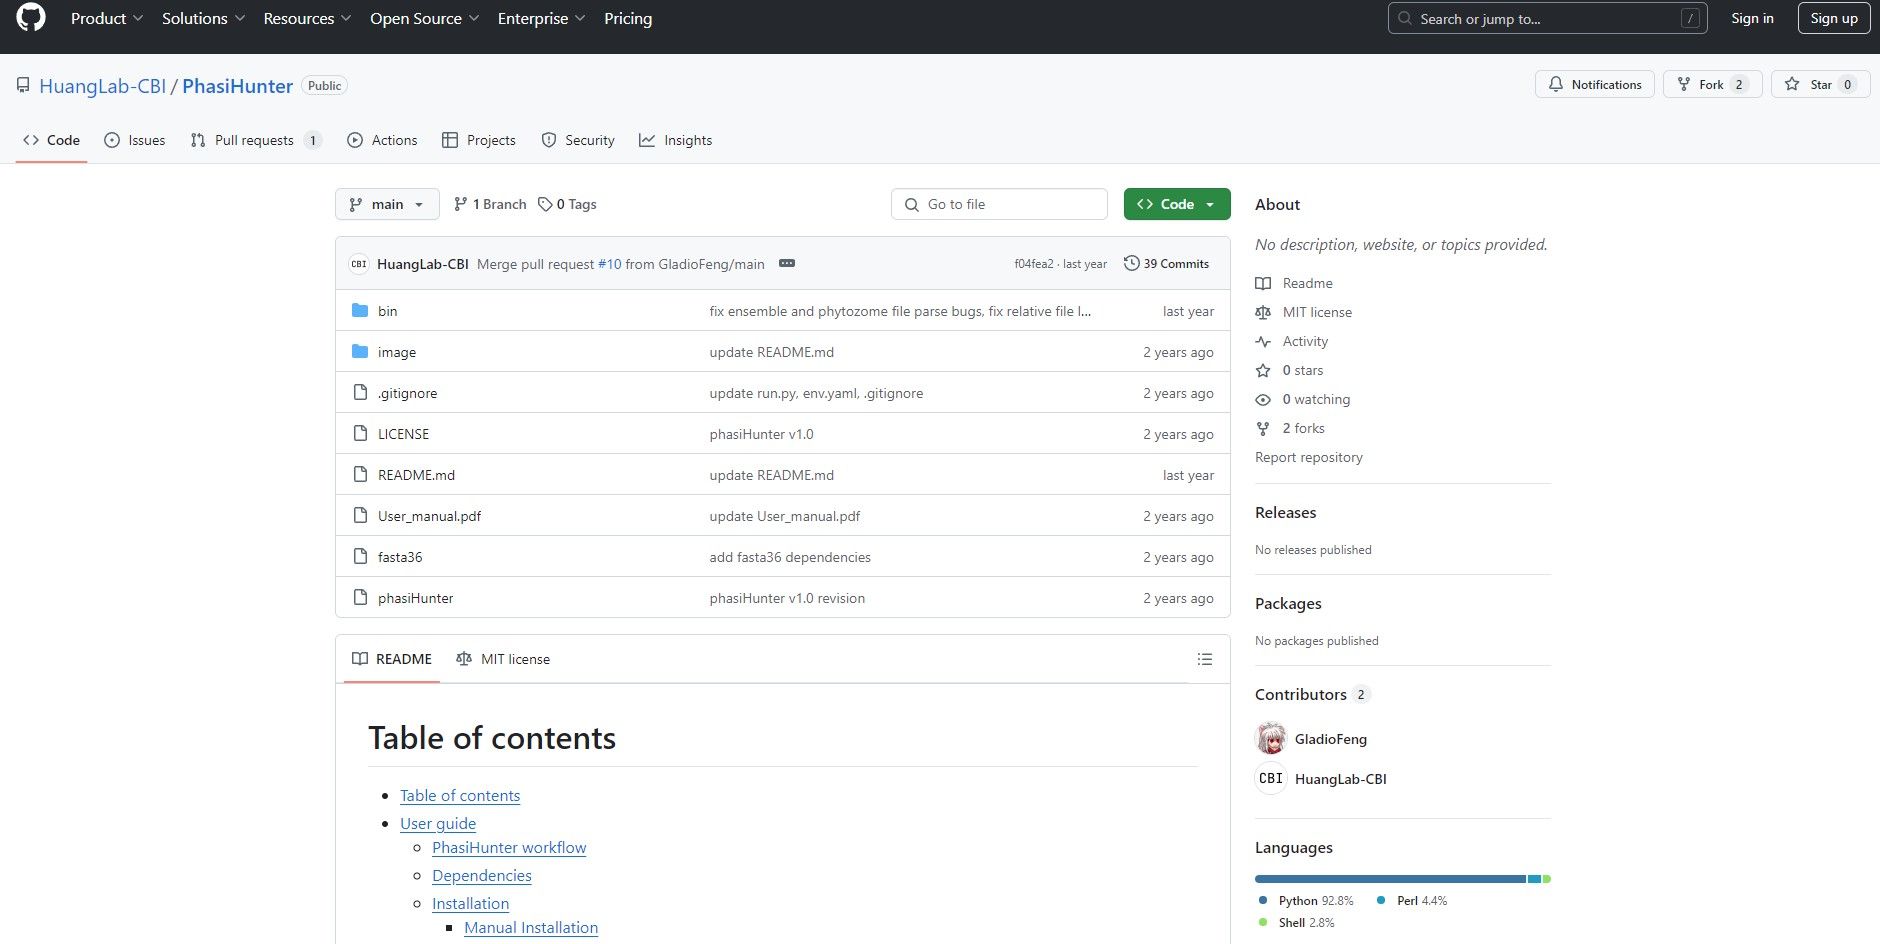Click HuangLab-CBI contributor avatar
This screenshot has height=944, width=1880.
coord(1271,779)
